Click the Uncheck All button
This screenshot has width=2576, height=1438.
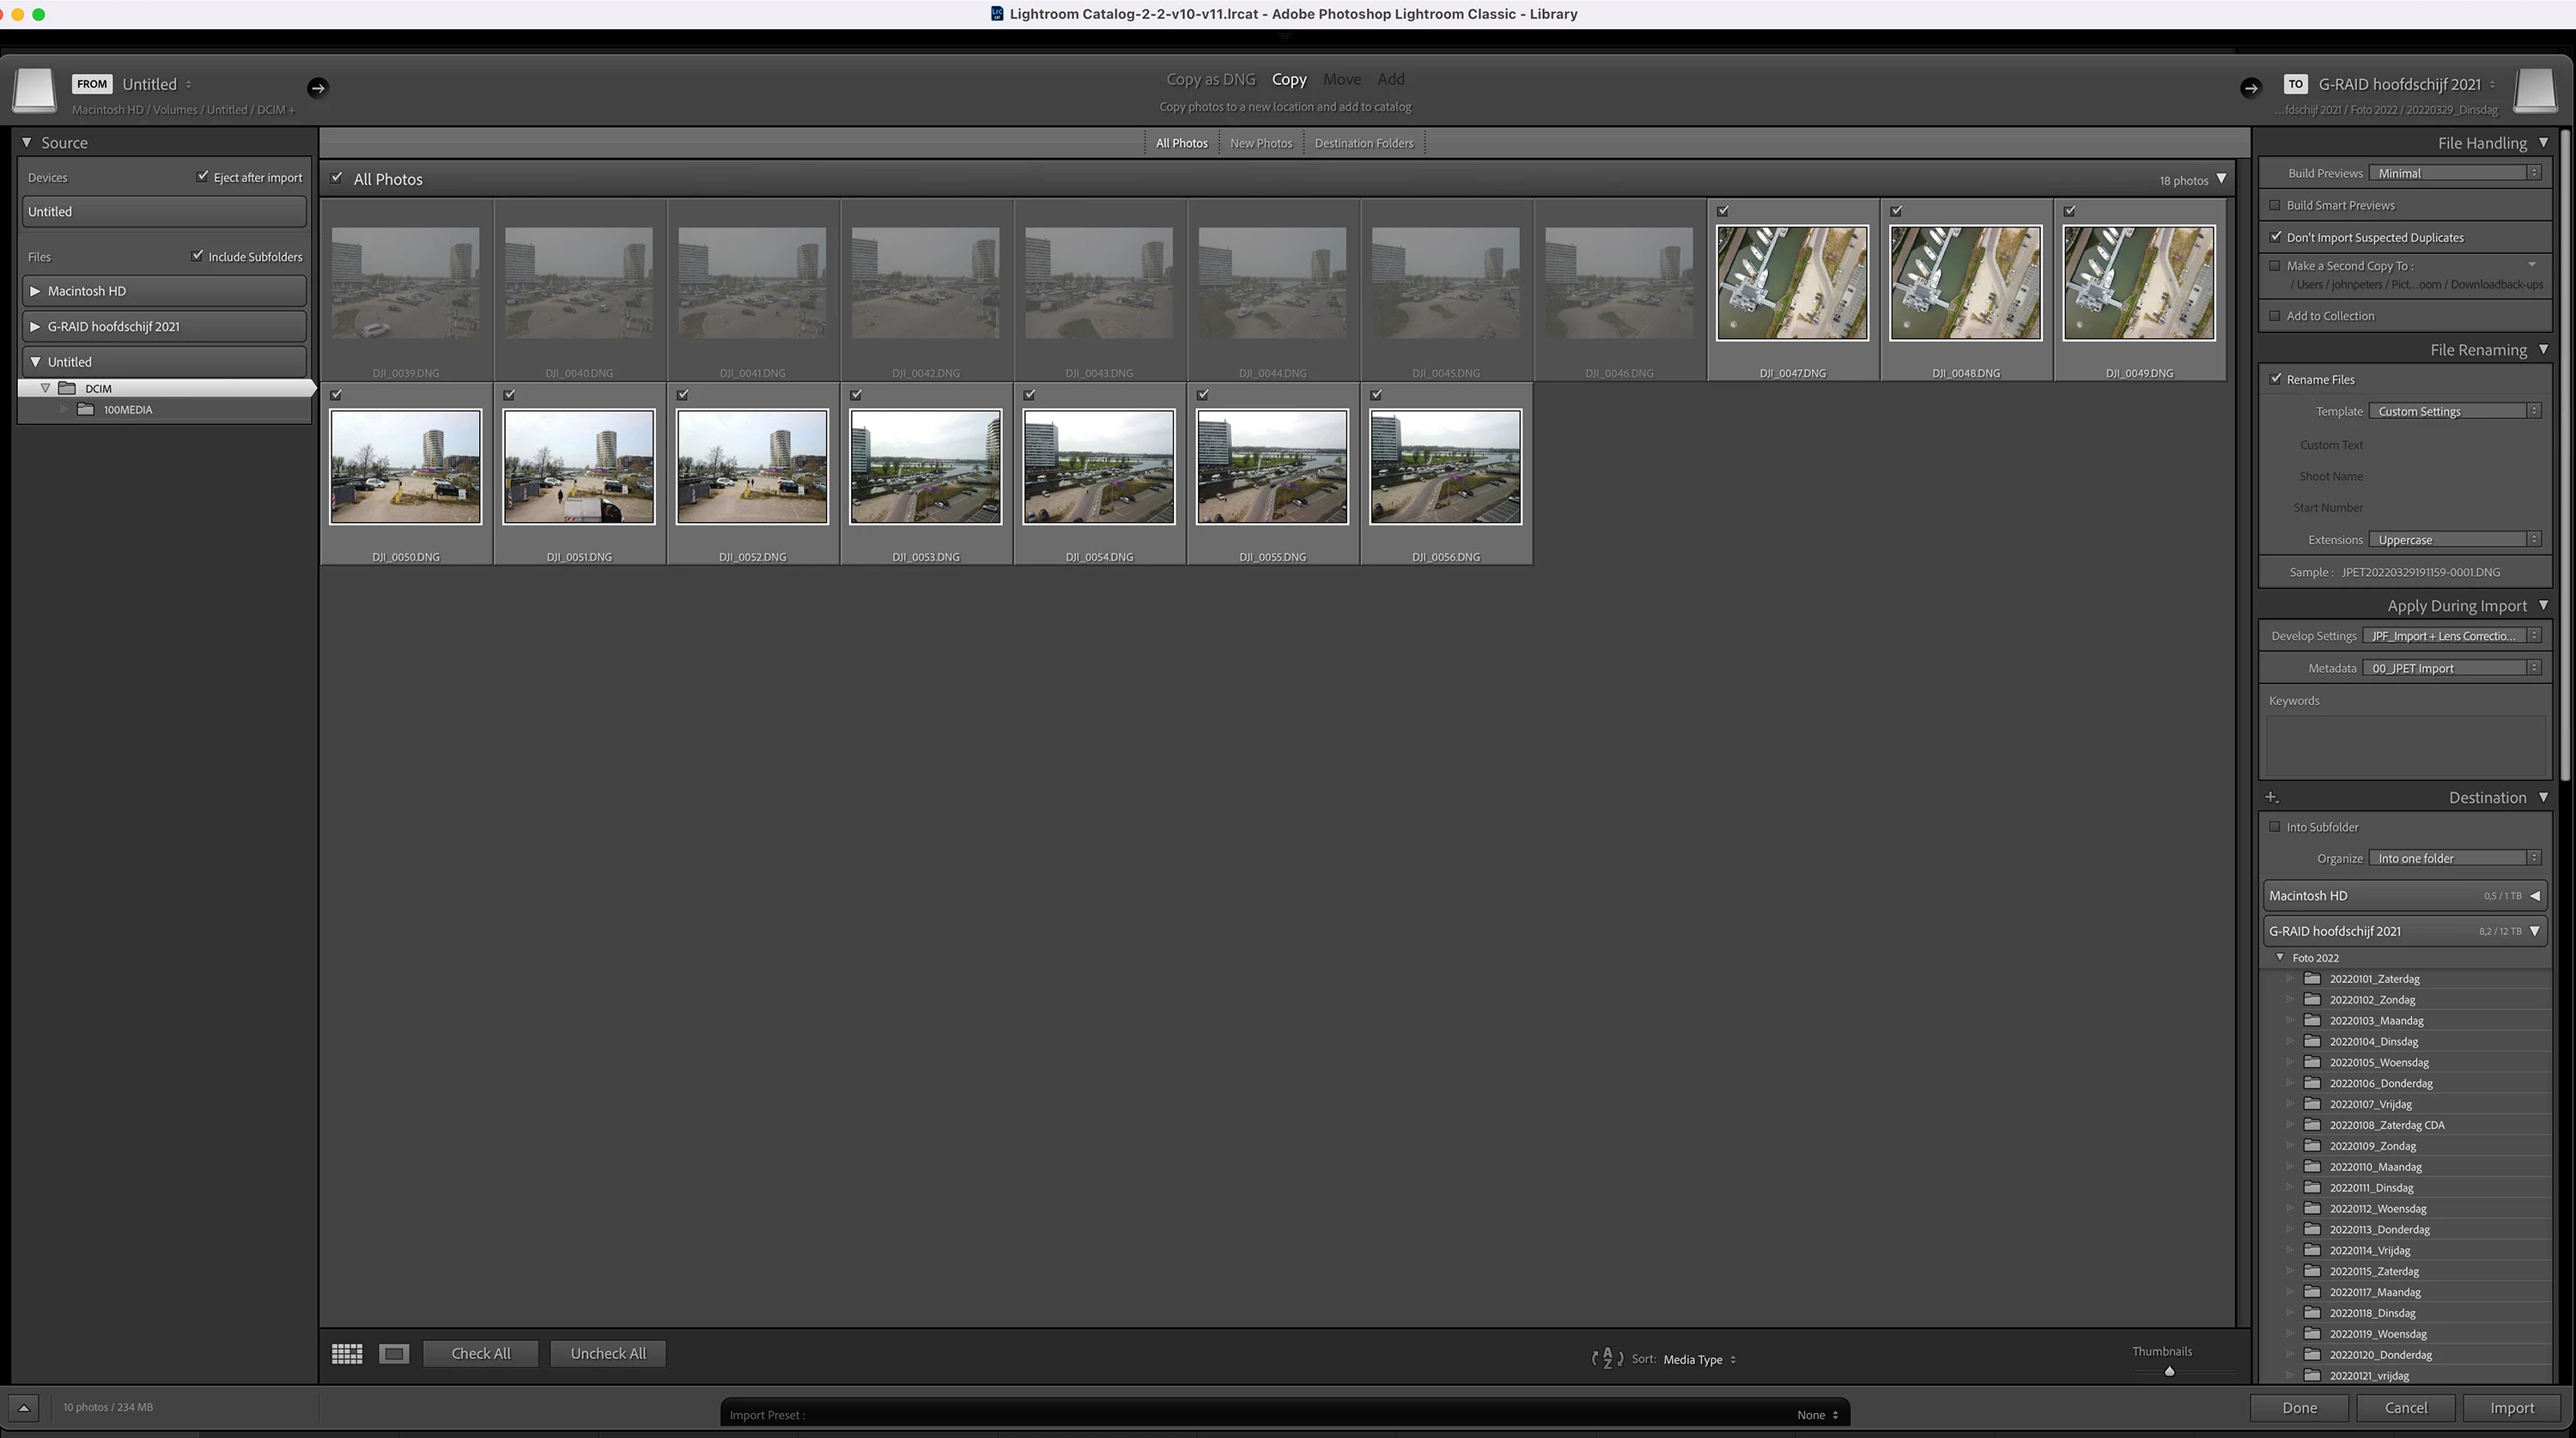pyautogui.click(x=608, y=1353)
